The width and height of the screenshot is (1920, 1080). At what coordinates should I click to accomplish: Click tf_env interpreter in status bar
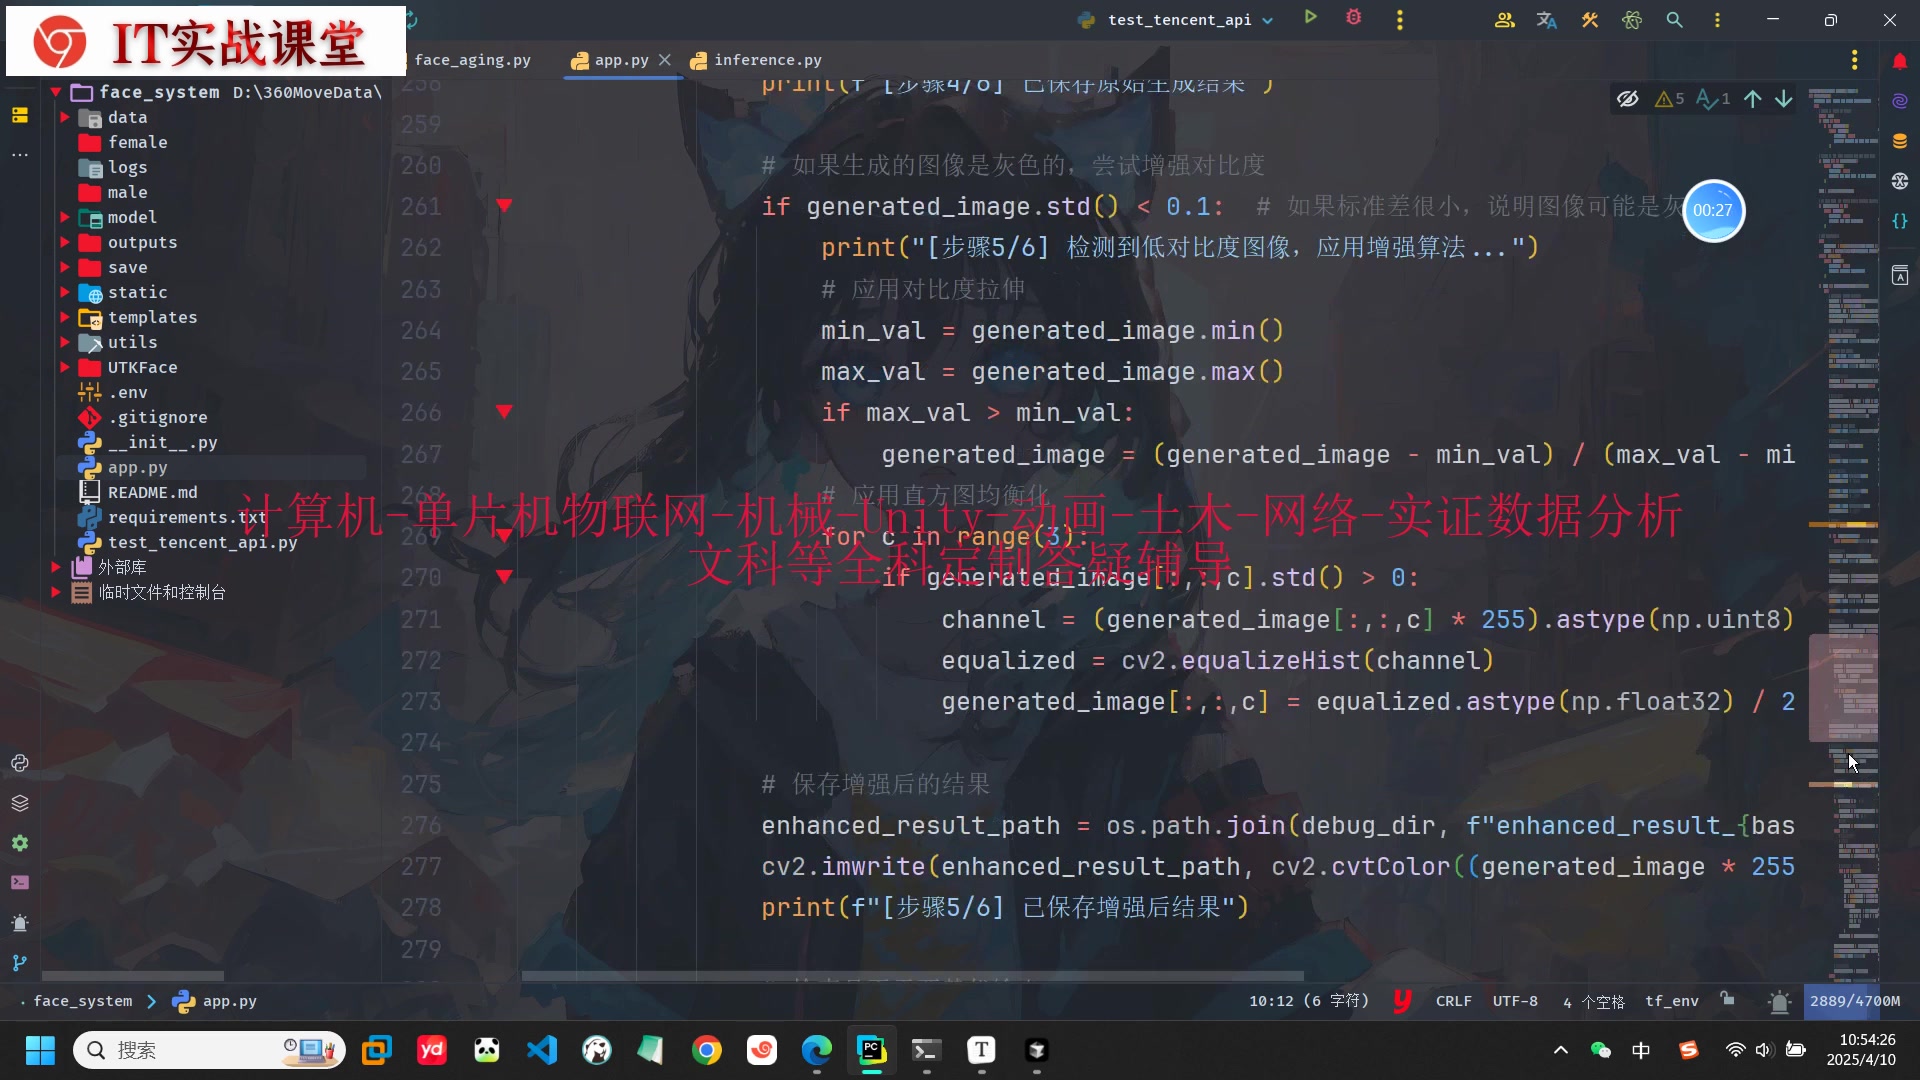[x=1671, y=1001]
